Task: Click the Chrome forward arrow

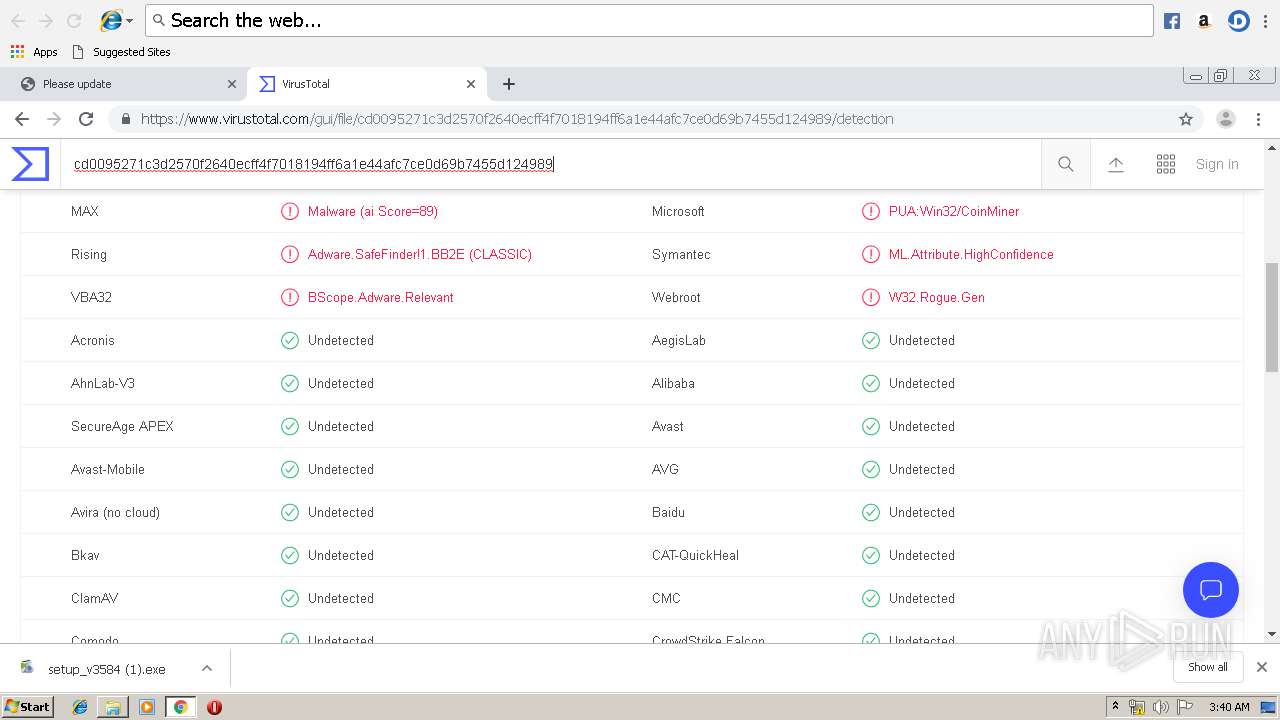Action: 54,119
